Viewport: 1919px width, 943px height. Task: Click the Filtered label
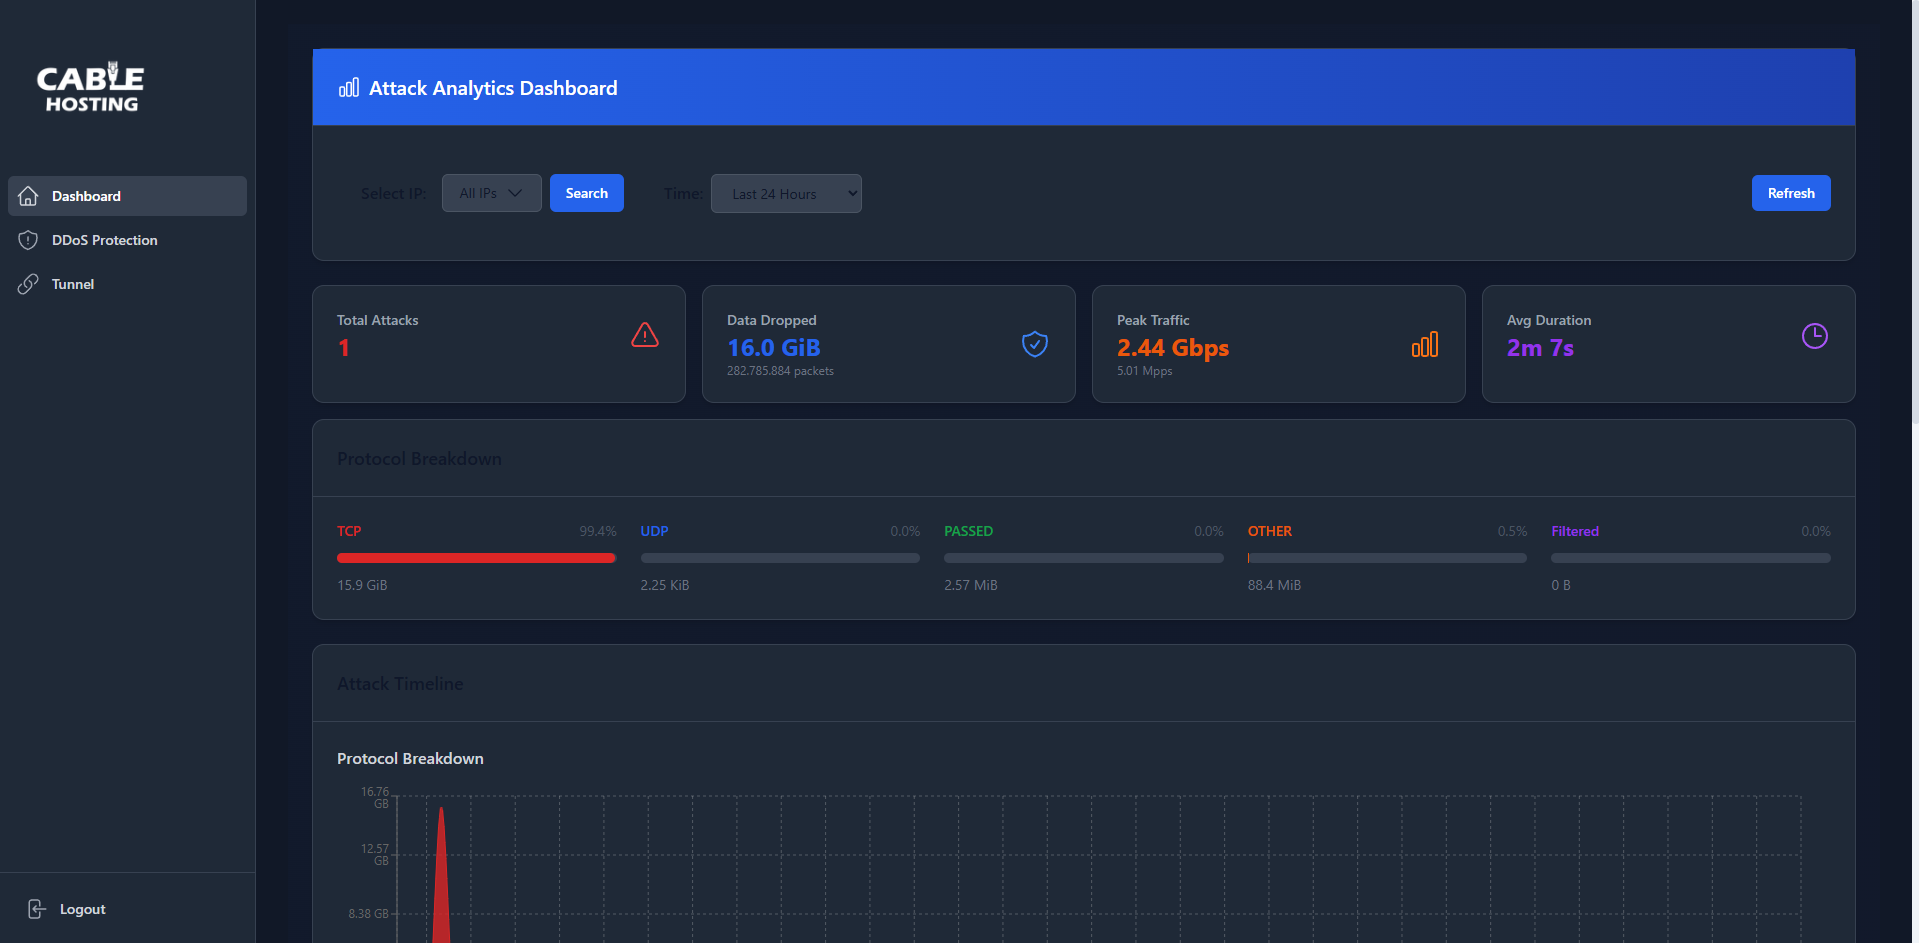coord(1575,531)
